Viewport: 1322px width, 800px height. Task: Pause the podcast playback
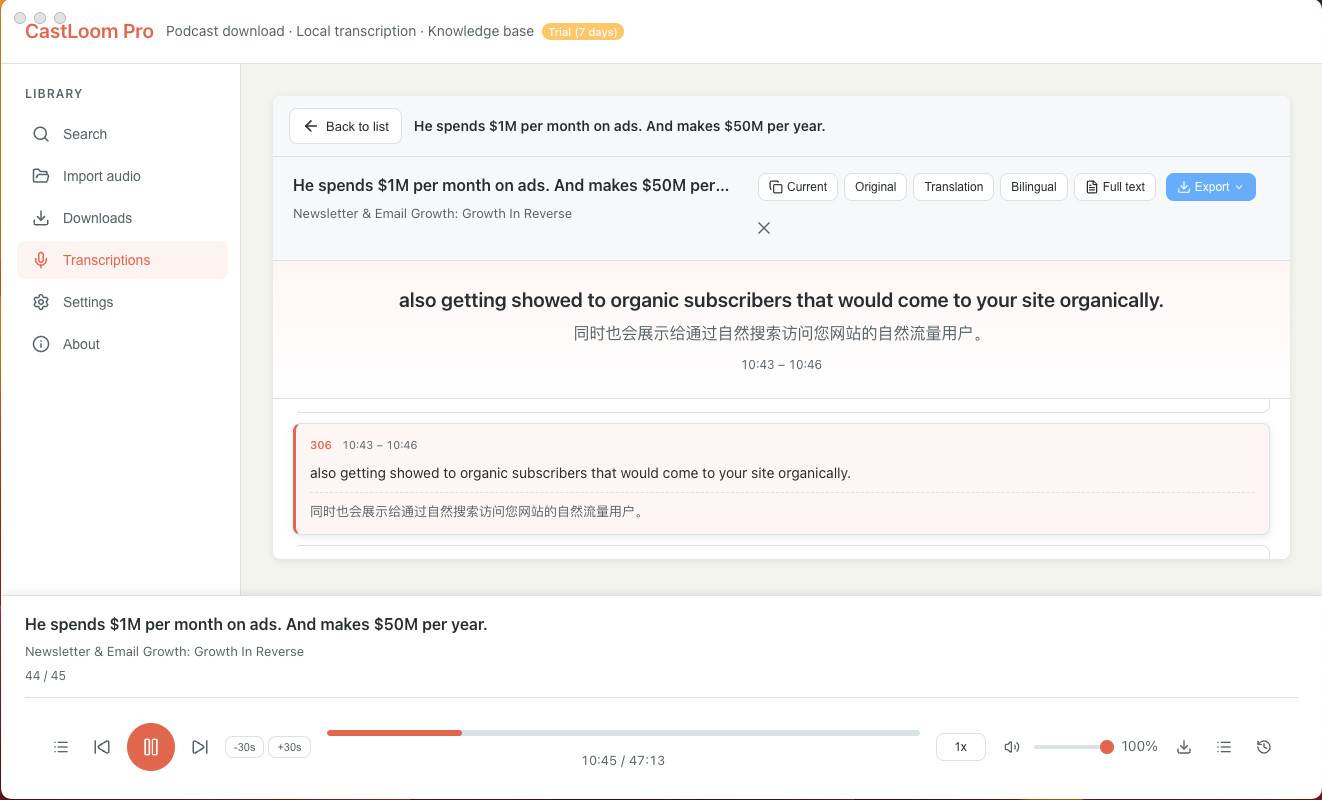[x=151, y=747]
